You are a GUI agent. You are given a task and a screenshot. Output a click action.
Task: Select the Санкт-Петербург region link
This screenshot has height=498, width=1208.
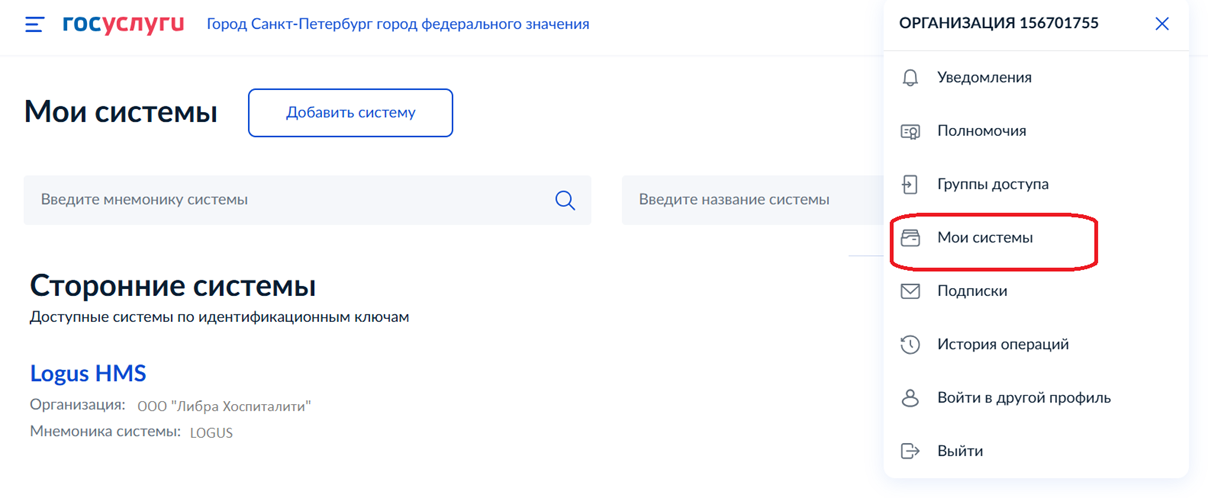[398, 24]
